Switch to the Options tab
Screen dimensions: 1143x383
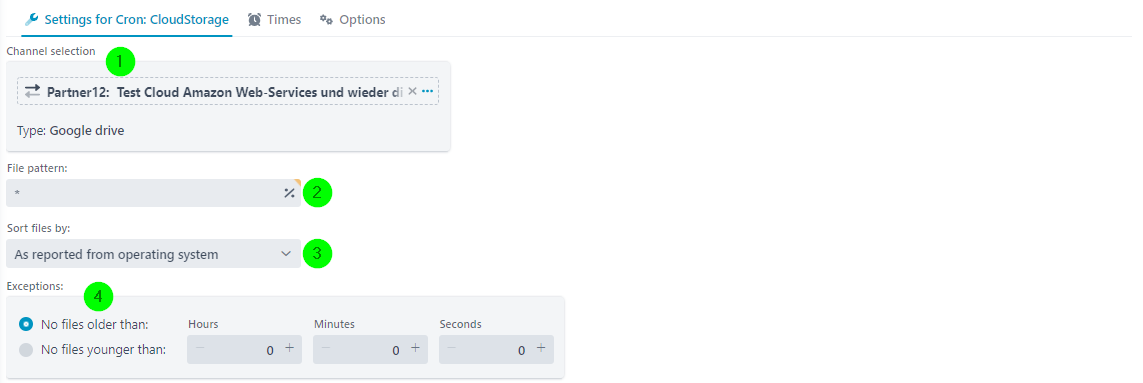pos(353,20)
